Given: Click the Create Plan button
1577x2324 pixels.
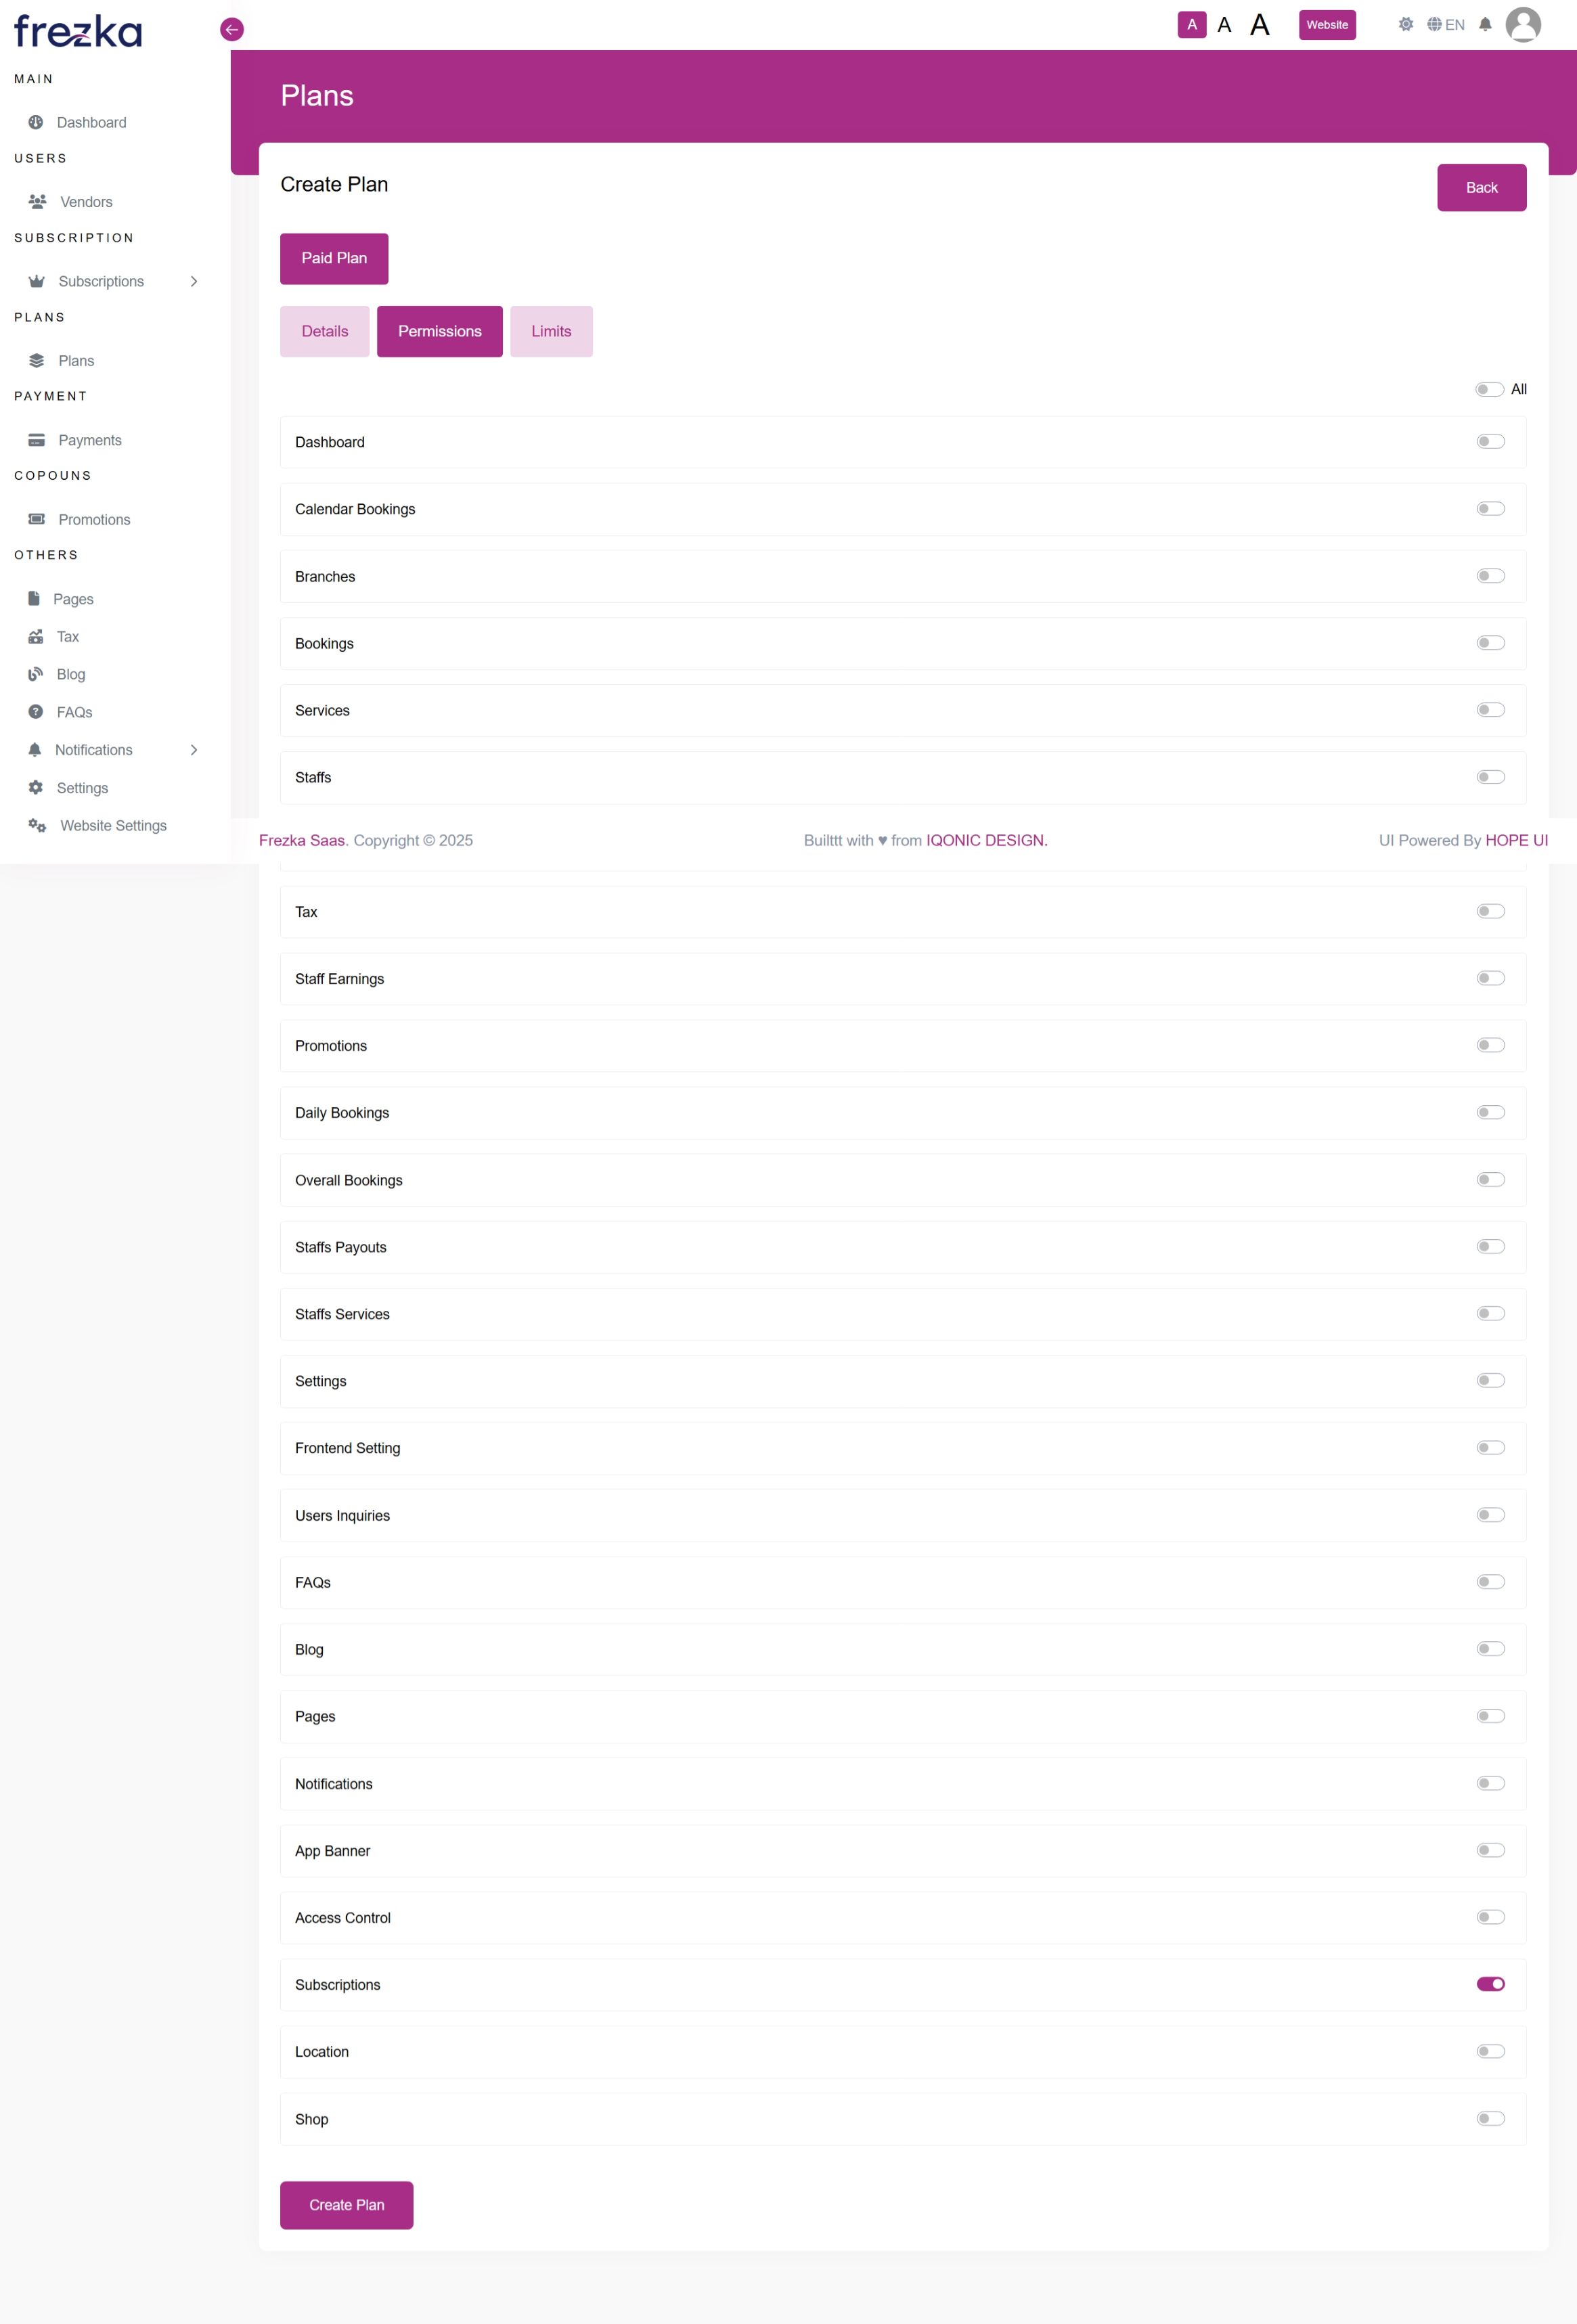Looking at the screenshot, I should tap(346, 2204).
